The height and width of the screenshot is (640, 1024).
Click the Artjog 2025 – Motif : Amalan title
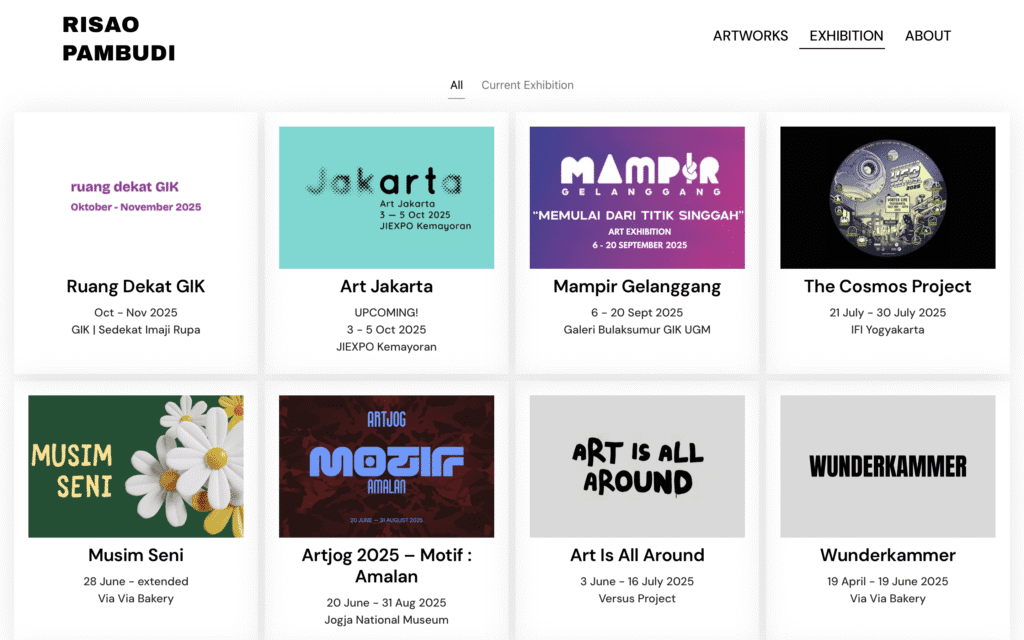386,566
